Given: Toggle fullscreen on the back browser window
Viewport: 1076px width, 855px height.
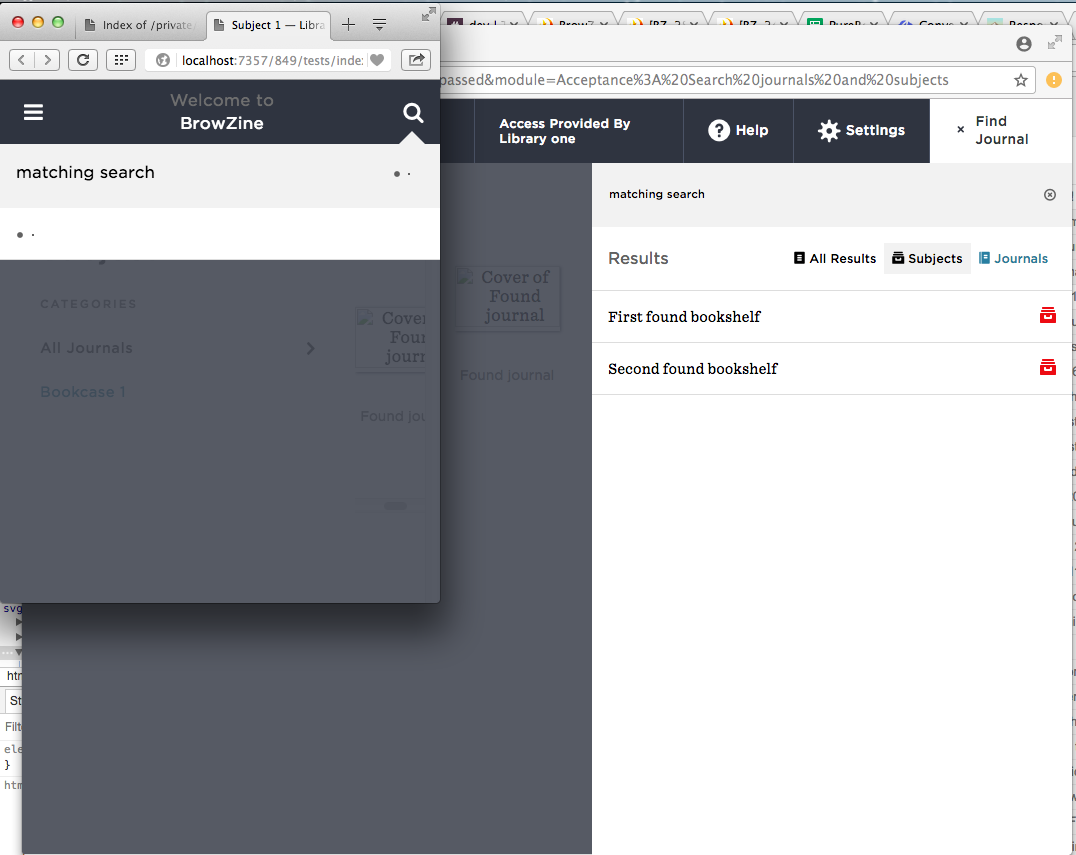Looking at the screenshot, I should tap(1055, 43).
